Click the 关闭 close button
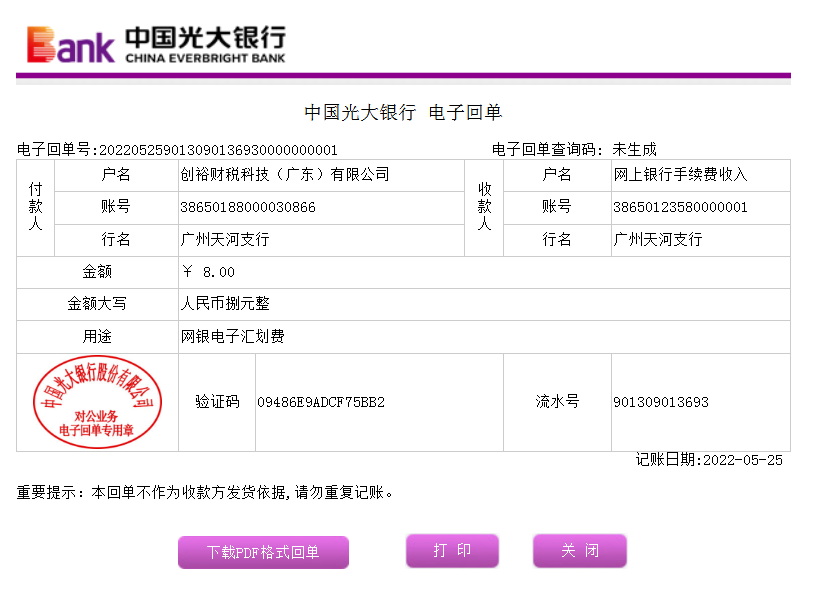This screenshot has height=592, width=824. pos(579,551)
